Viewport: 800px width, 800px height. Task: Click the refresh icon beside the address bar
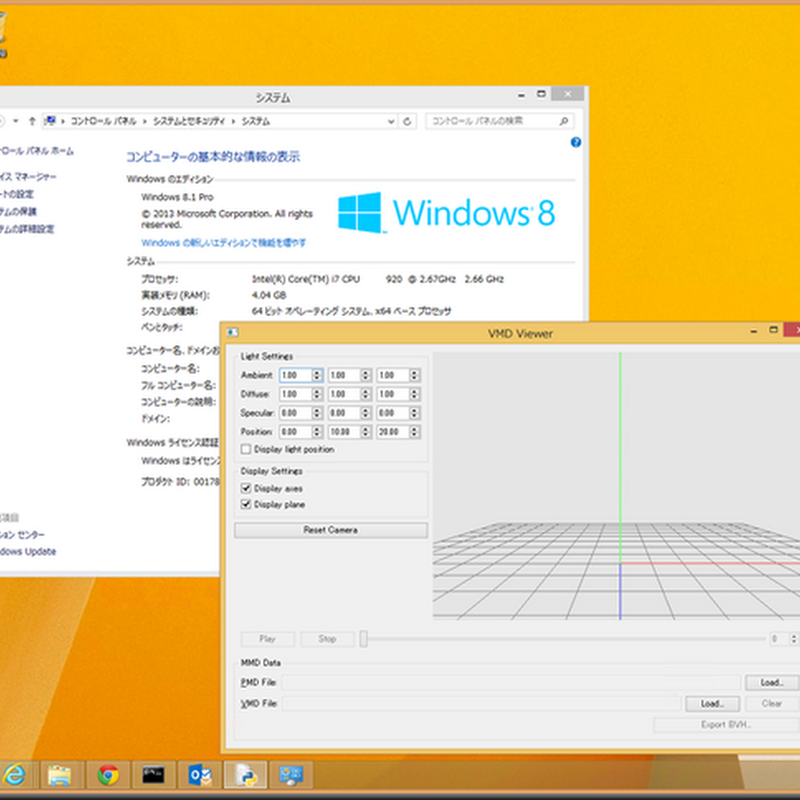[x=408, y=121]
